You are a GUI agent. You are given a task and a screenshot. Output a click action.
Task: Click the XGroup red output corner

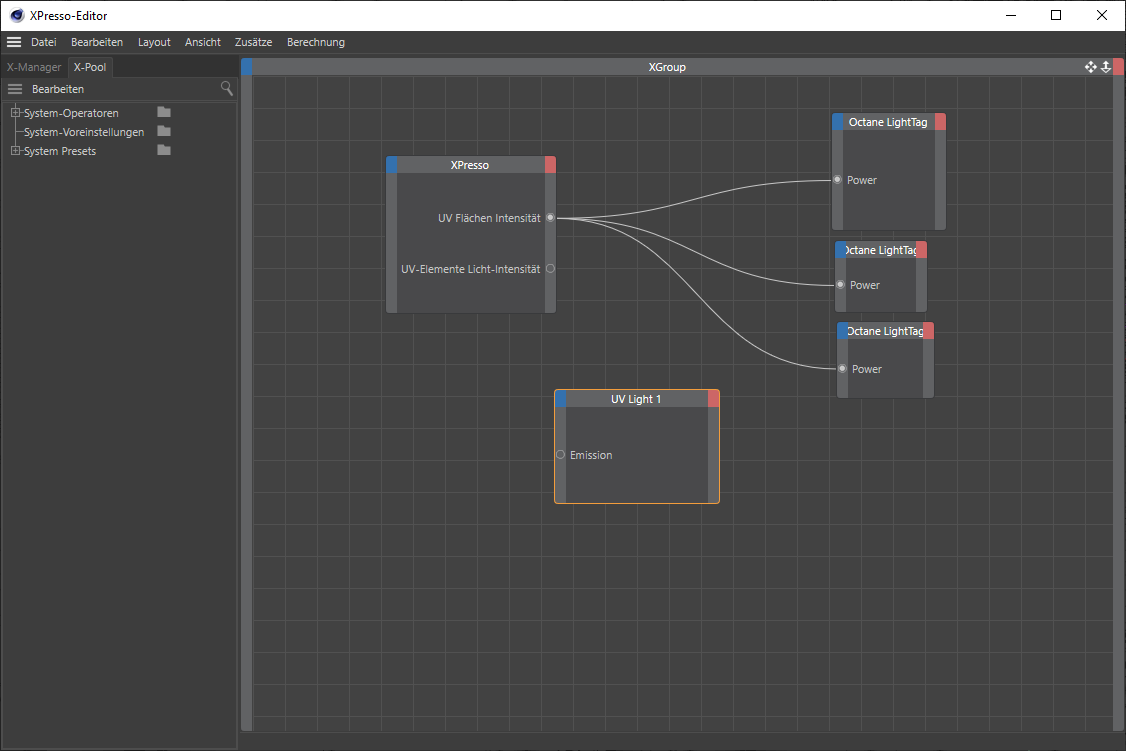click(x=1118, y=67)
